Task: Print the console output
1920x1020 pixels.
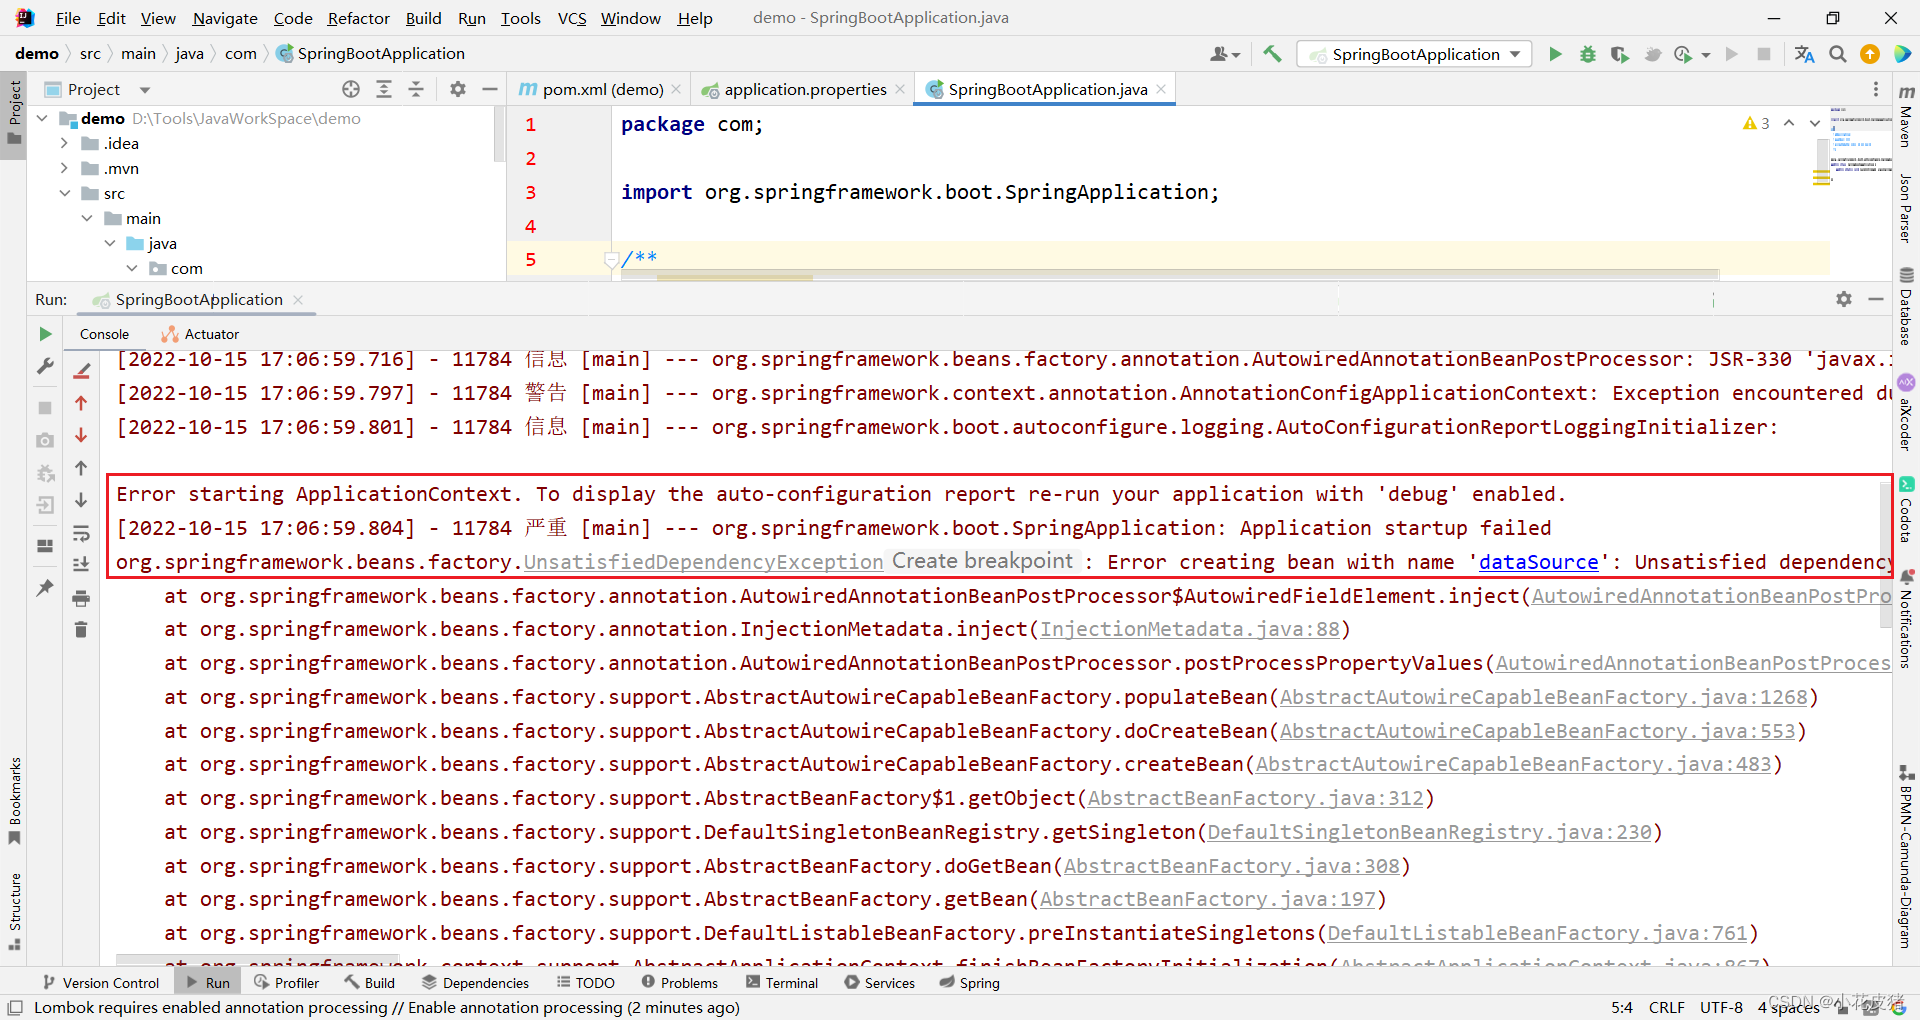Action: click(82, 598)
